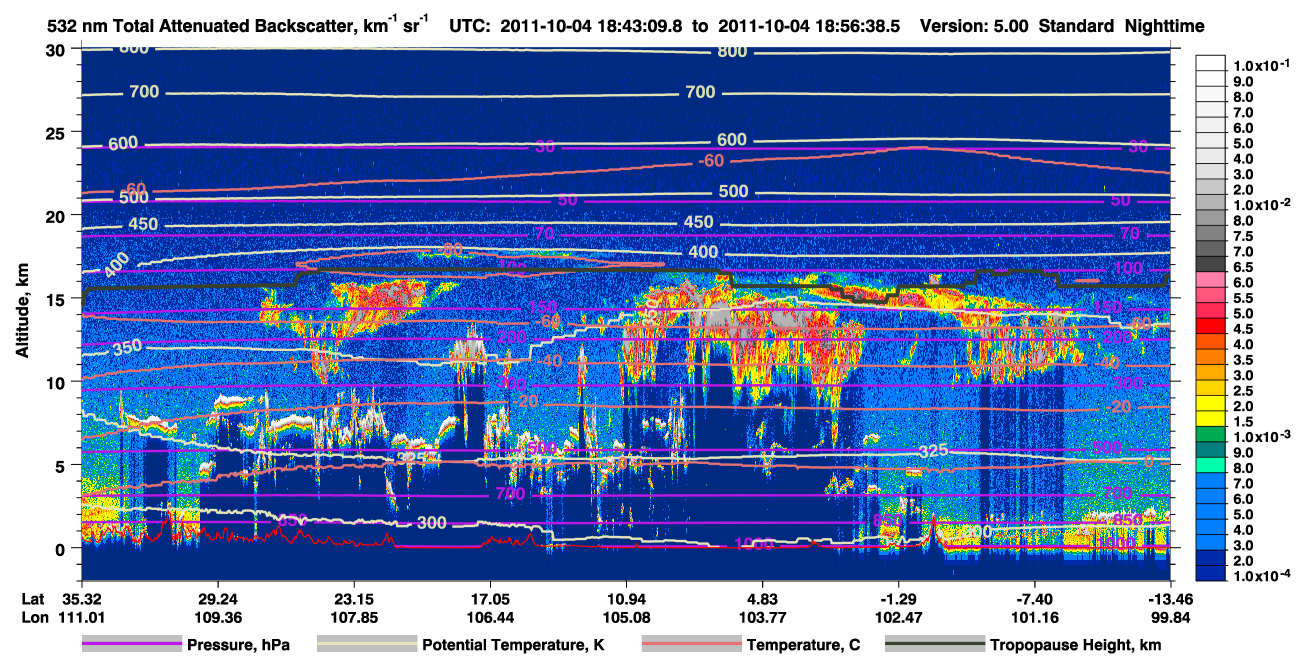Click the '15' altitude tick label

click(56, 299)
